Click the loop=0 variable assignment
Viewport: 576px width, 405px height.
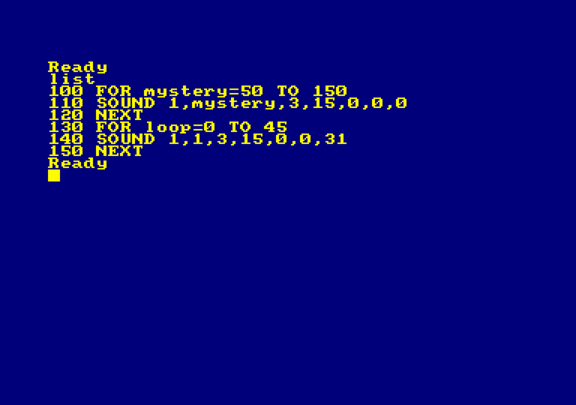[180, 128]
